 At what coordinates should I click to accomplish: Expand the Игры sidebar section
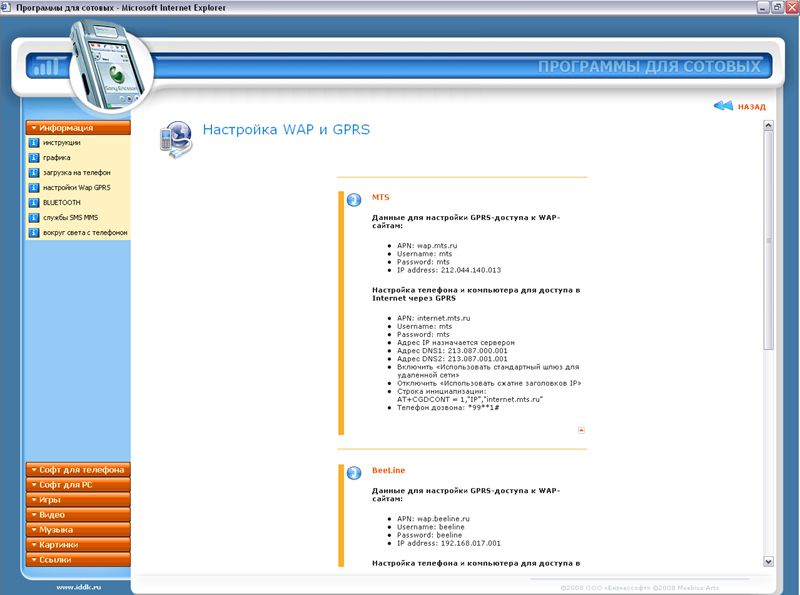[x=78, y=500]
